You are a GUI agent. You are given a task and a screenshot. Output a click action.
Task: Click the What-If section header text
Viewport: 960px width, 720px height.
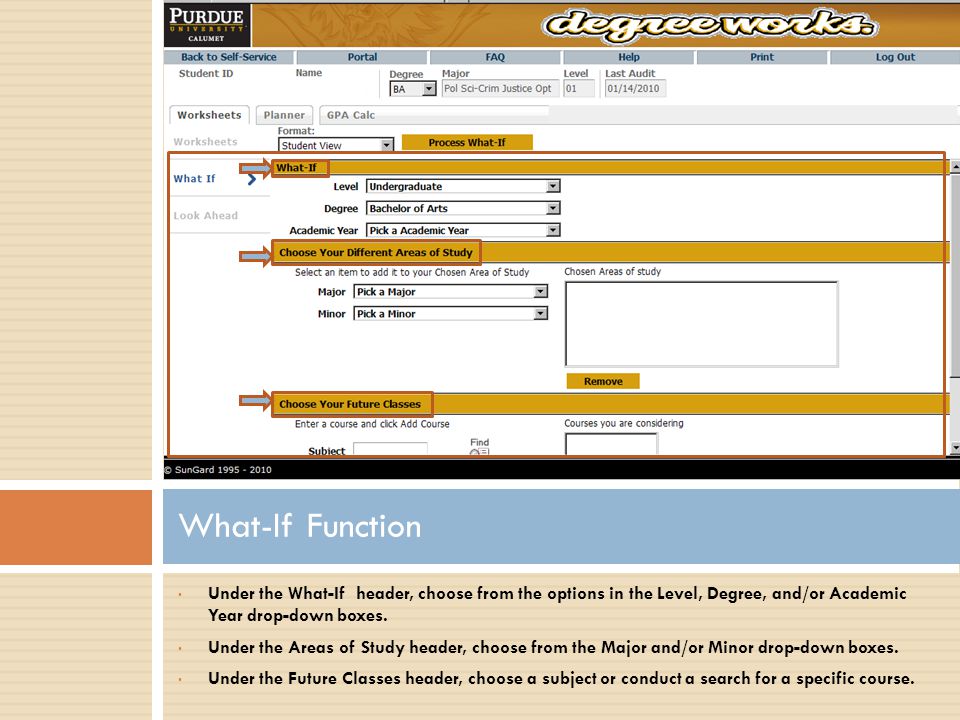(x=296, y=168)
